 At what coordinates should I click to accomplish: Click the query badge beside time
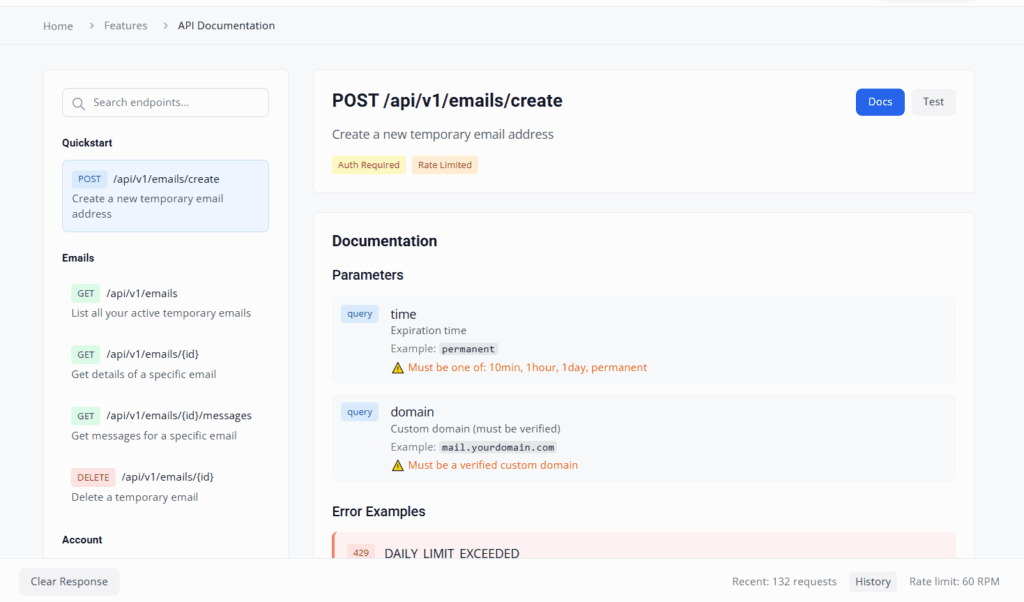[359, 314]
